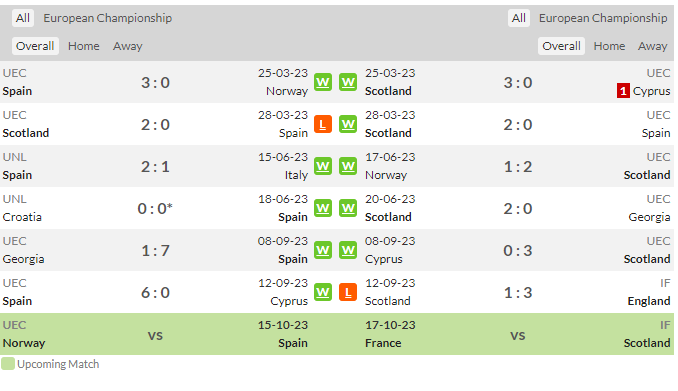Open the upcoming Norway vs Spain match
Image resolution: width=678 pixels, height=391 pixels.
click(x=155, y=334)
